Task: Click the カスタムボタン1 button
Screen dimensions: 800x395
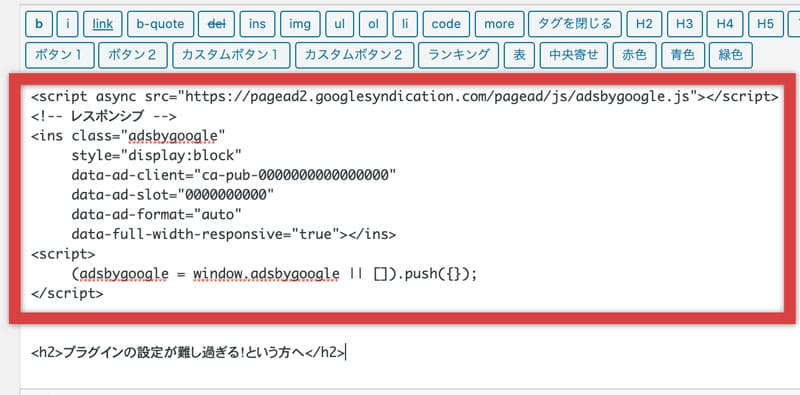Action: [231, 55]
